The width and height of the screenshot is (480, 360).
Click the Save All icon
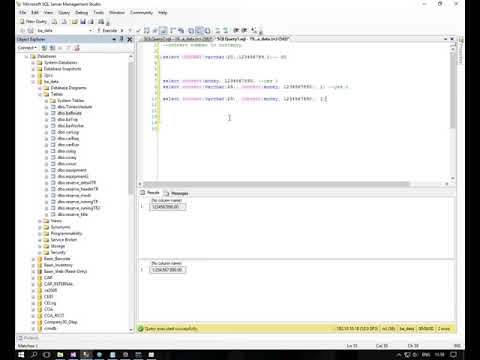(91, 22)
